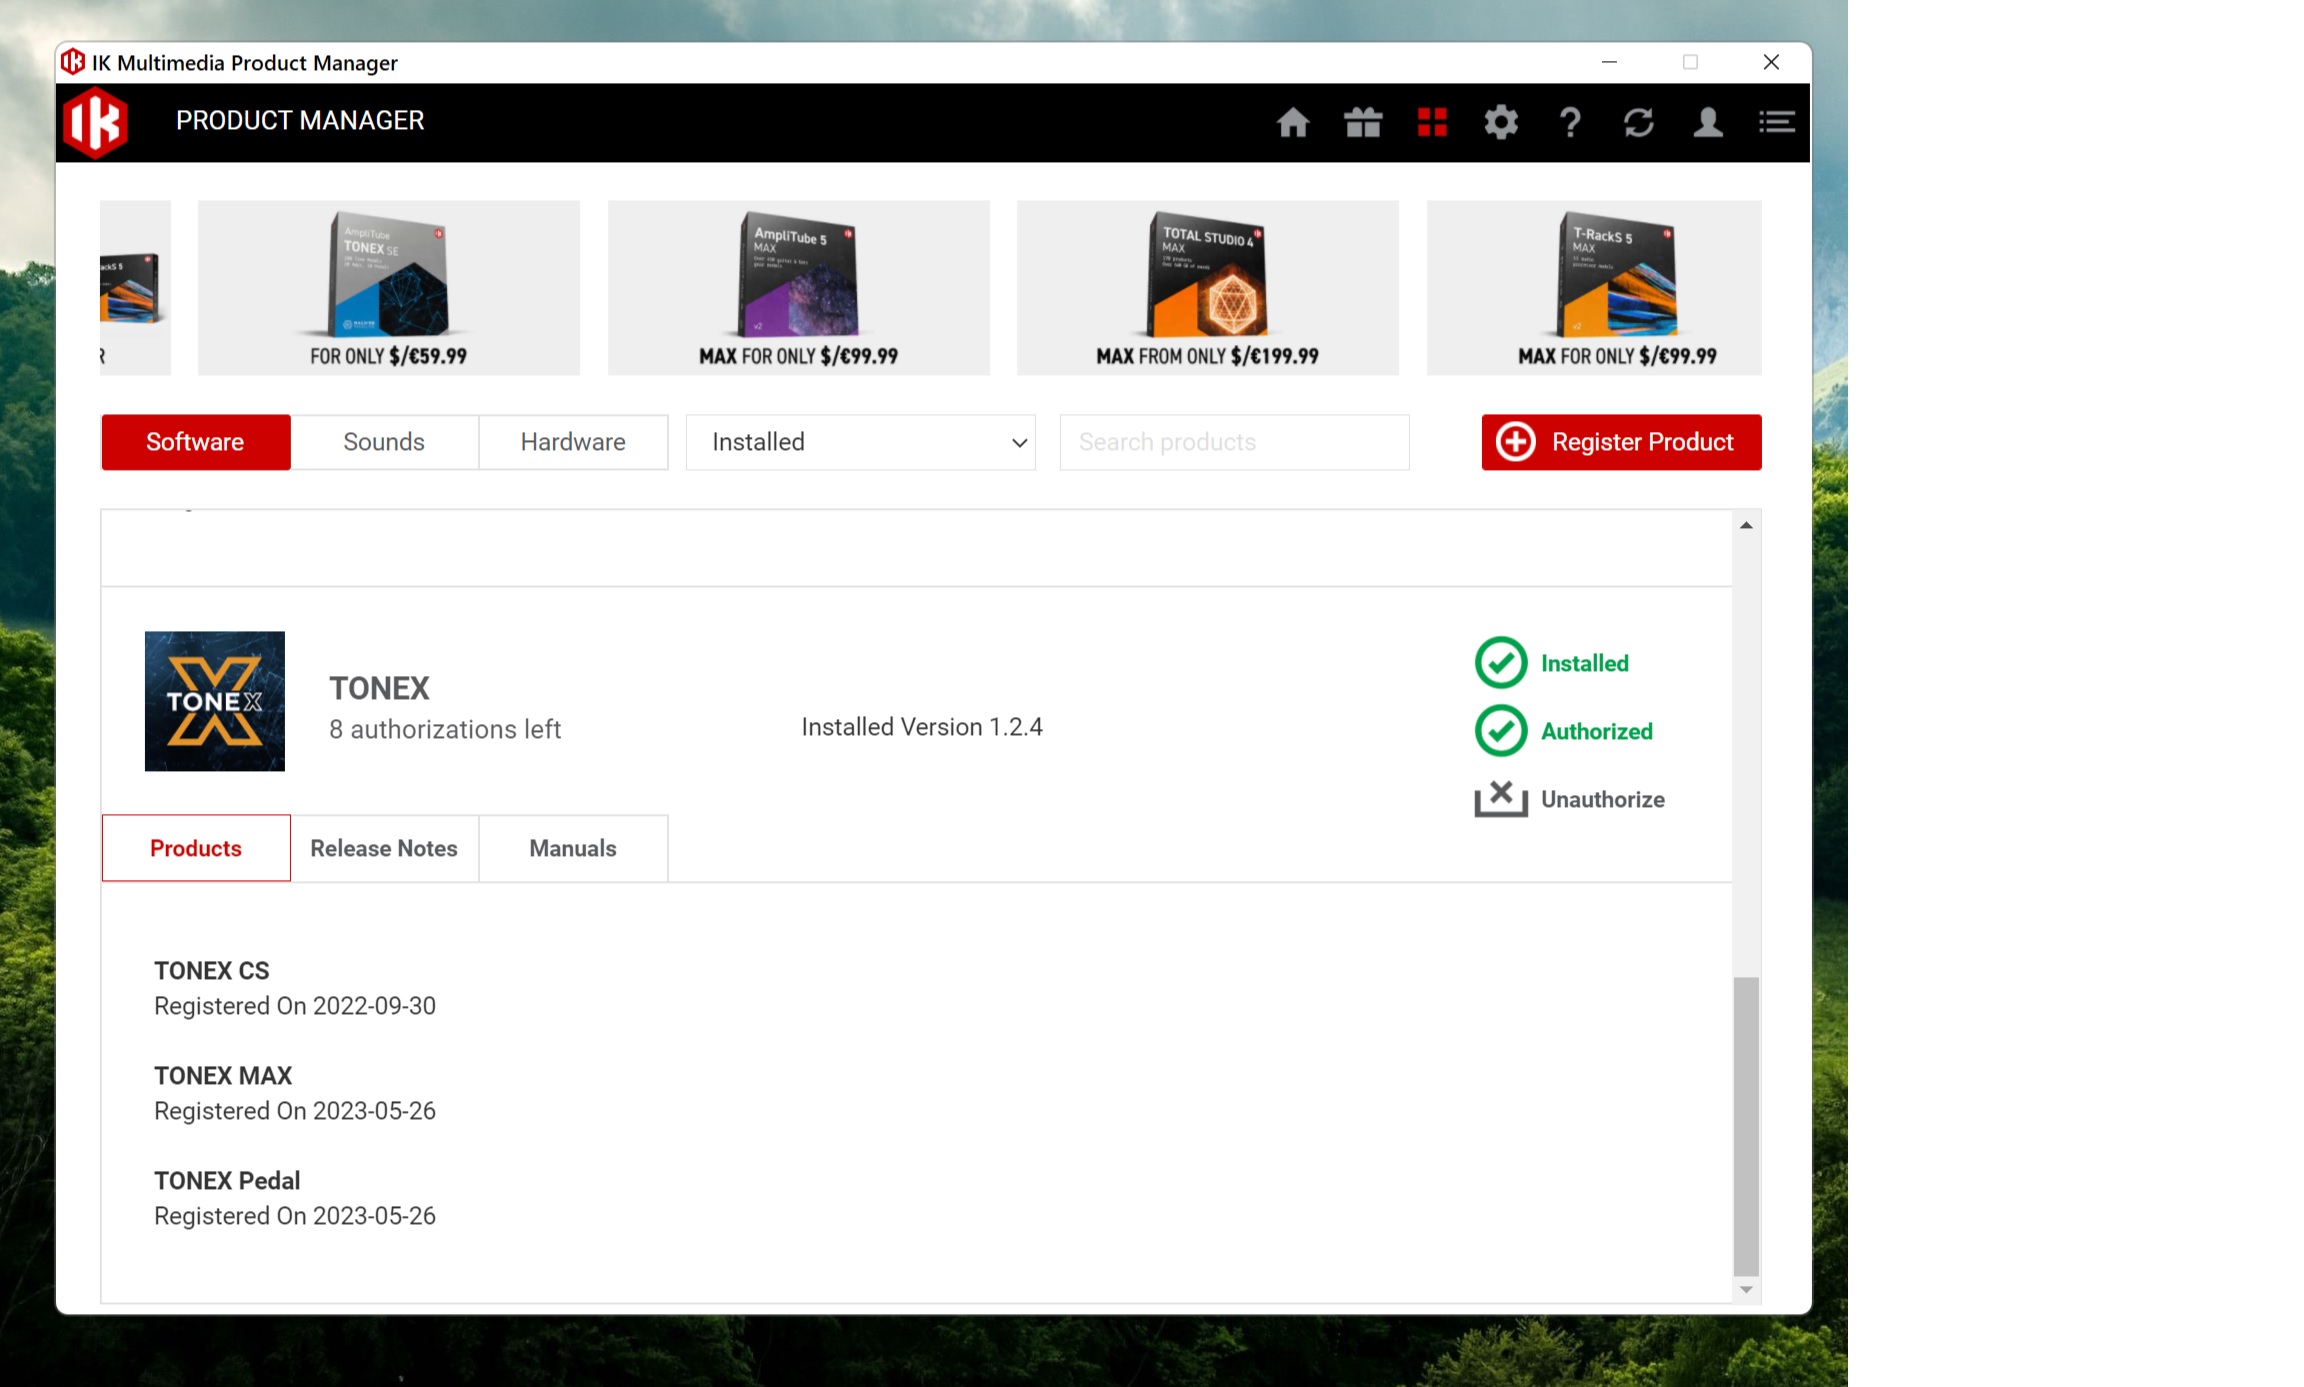Expand the Installed filter dropdown
2304x1387 pixels.
click(860, 442)
